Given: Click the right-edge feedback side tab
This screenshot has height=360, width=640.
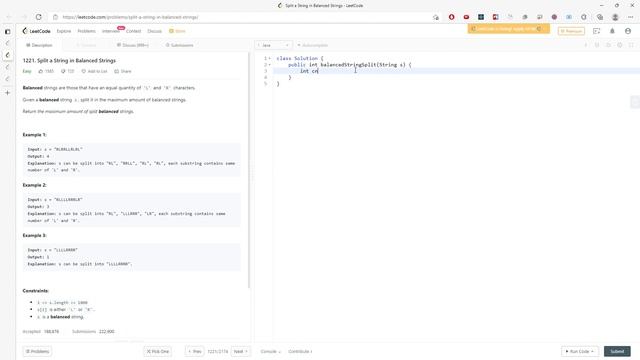Looking at the screenshot, I should coord(635,102).
